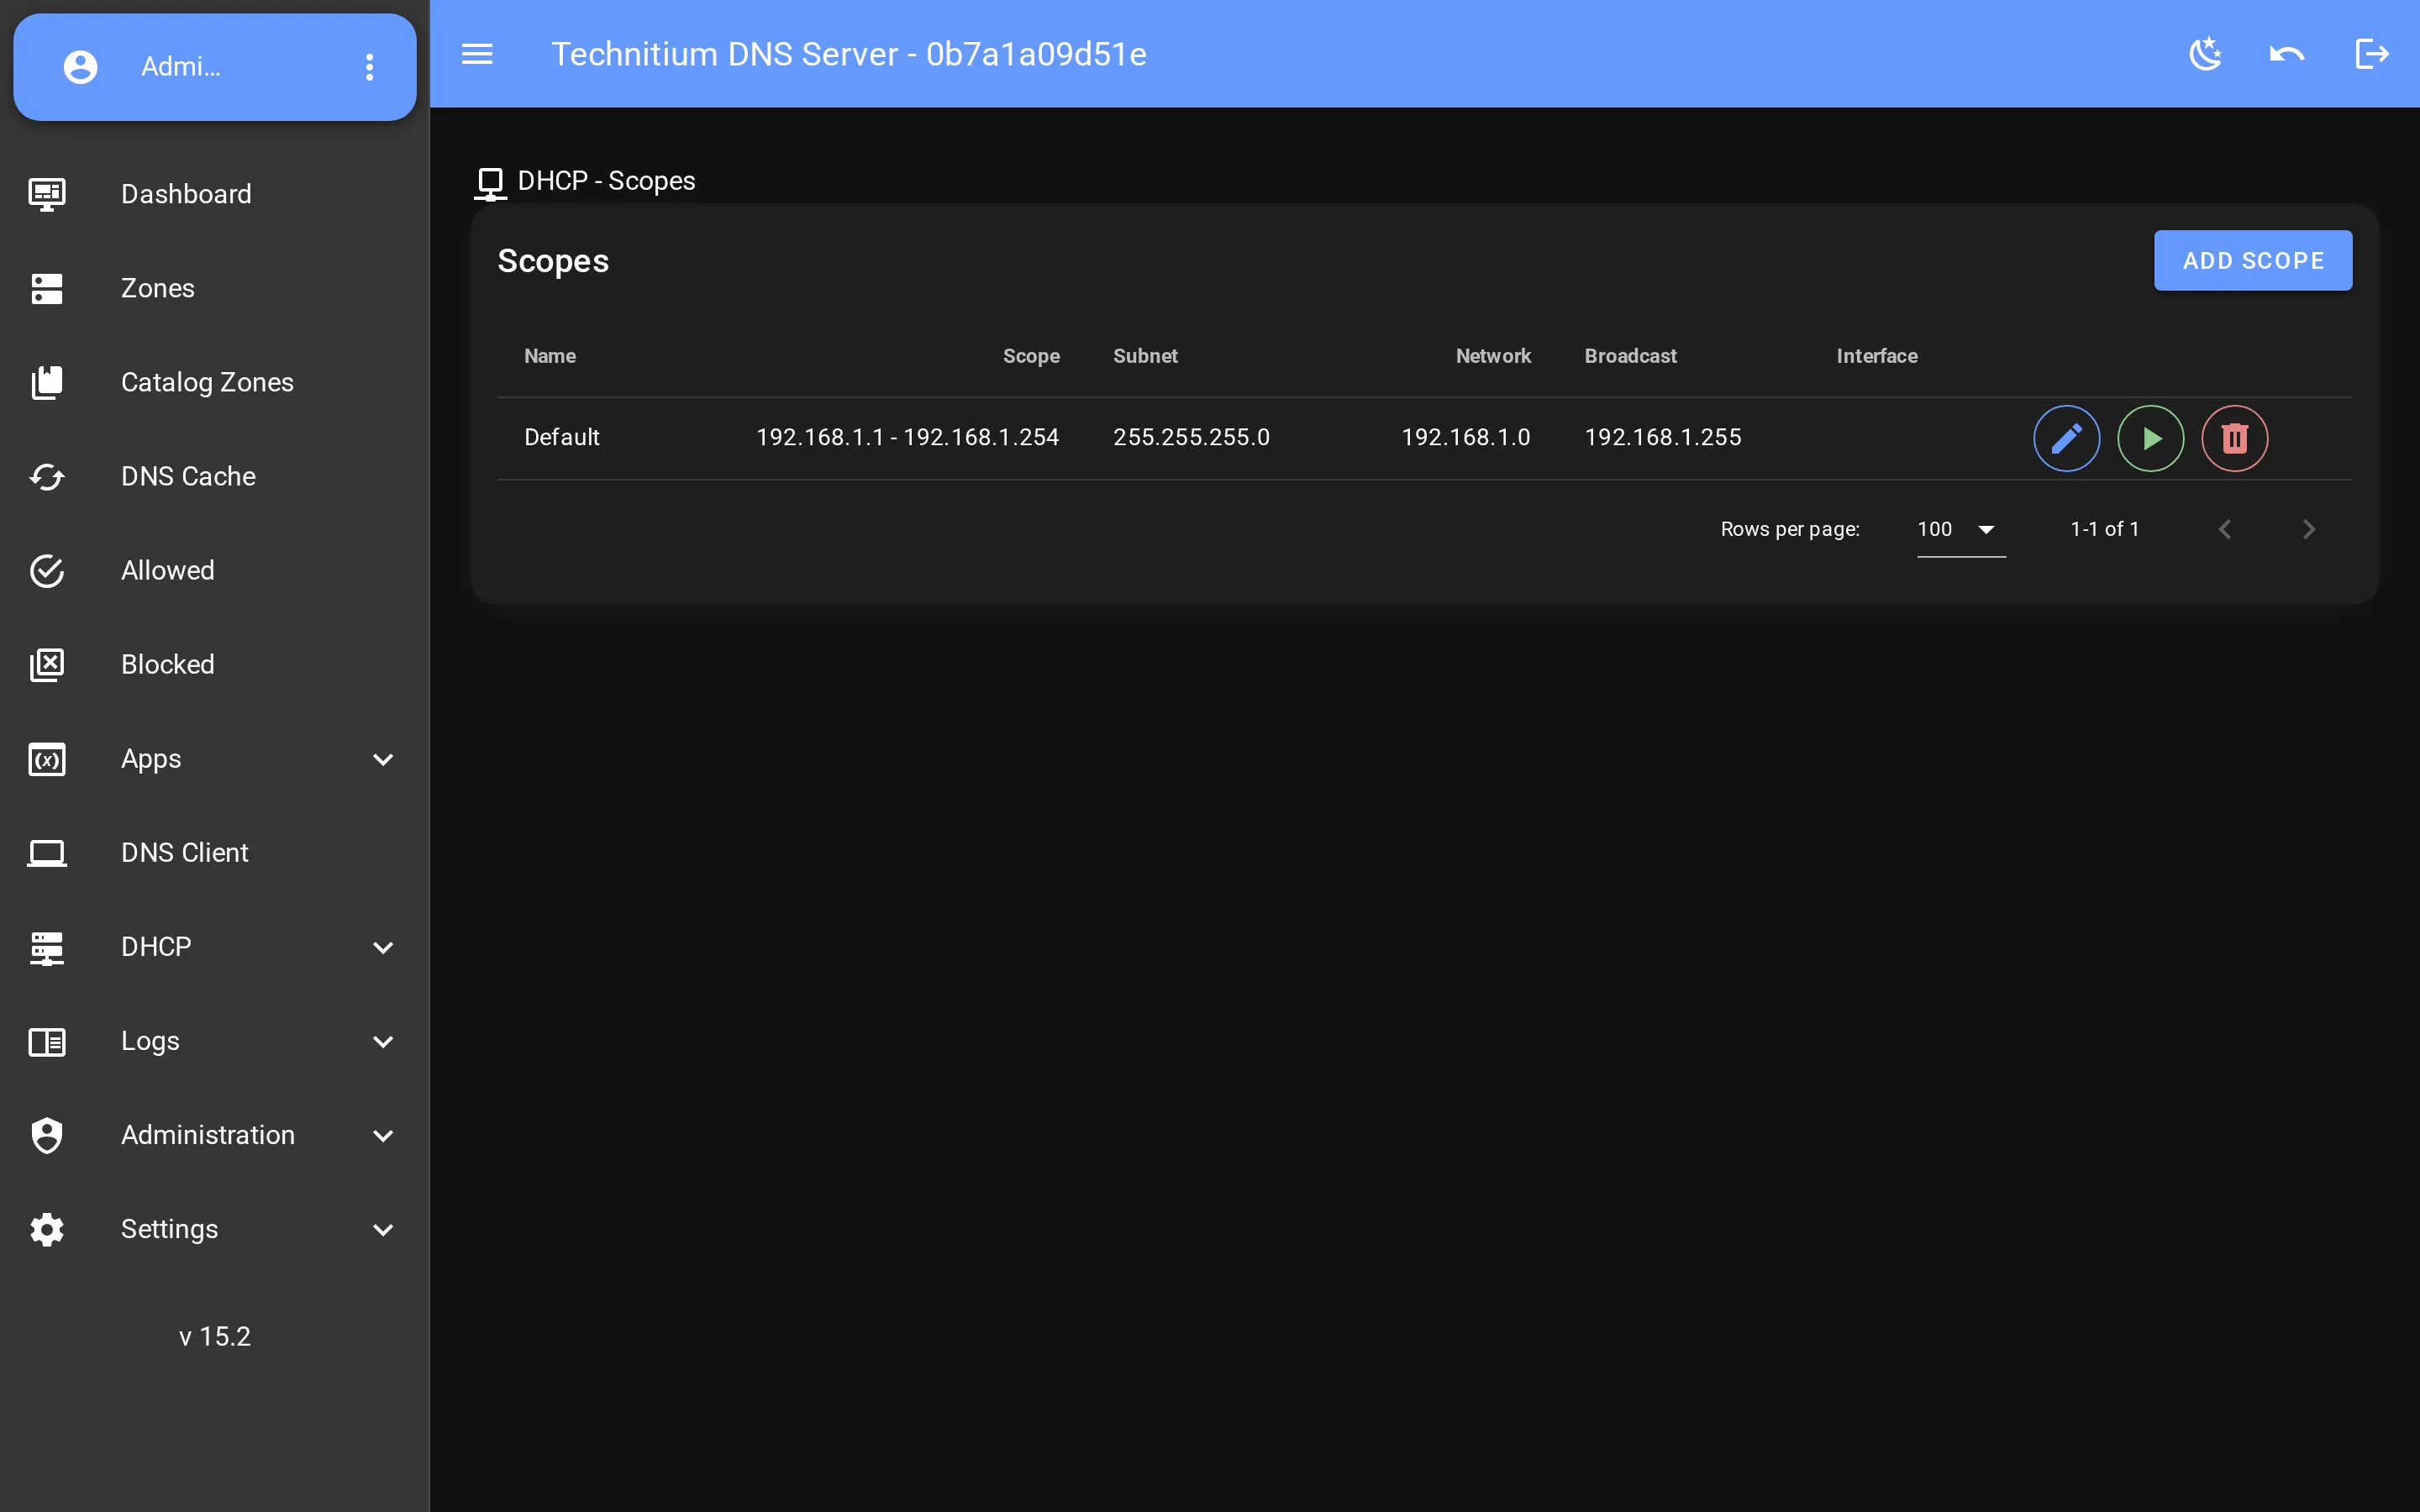
Task: Click the 1-1 of 1 pagination text
Action: pyautogui.click(x=2104, y=529)
